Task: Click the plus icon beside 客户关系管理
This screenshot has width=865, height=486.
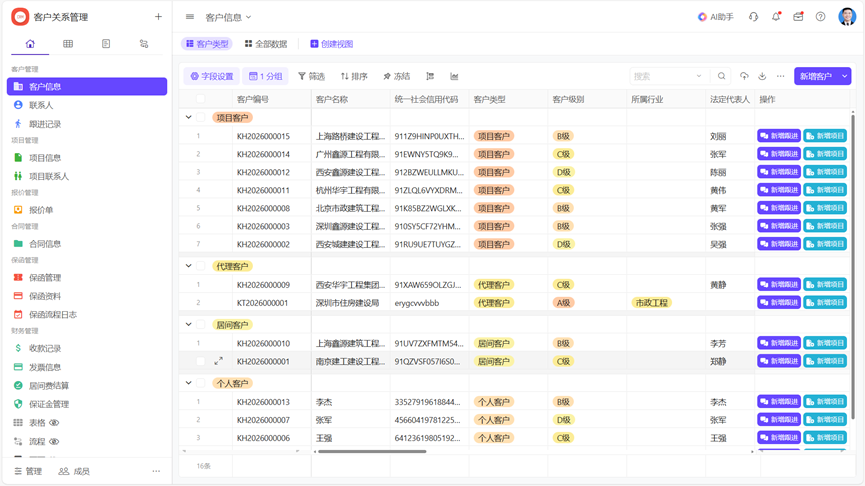Action: pyautogui.click(x=158, y=17)
